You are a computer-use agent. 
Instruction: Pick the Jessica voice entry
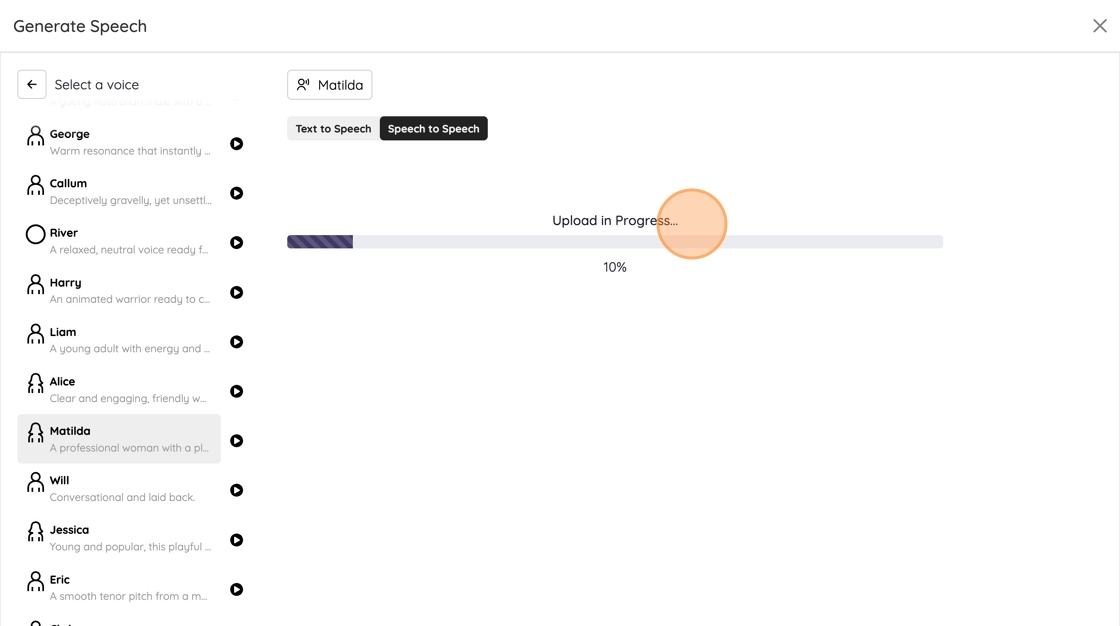(120, 538)
